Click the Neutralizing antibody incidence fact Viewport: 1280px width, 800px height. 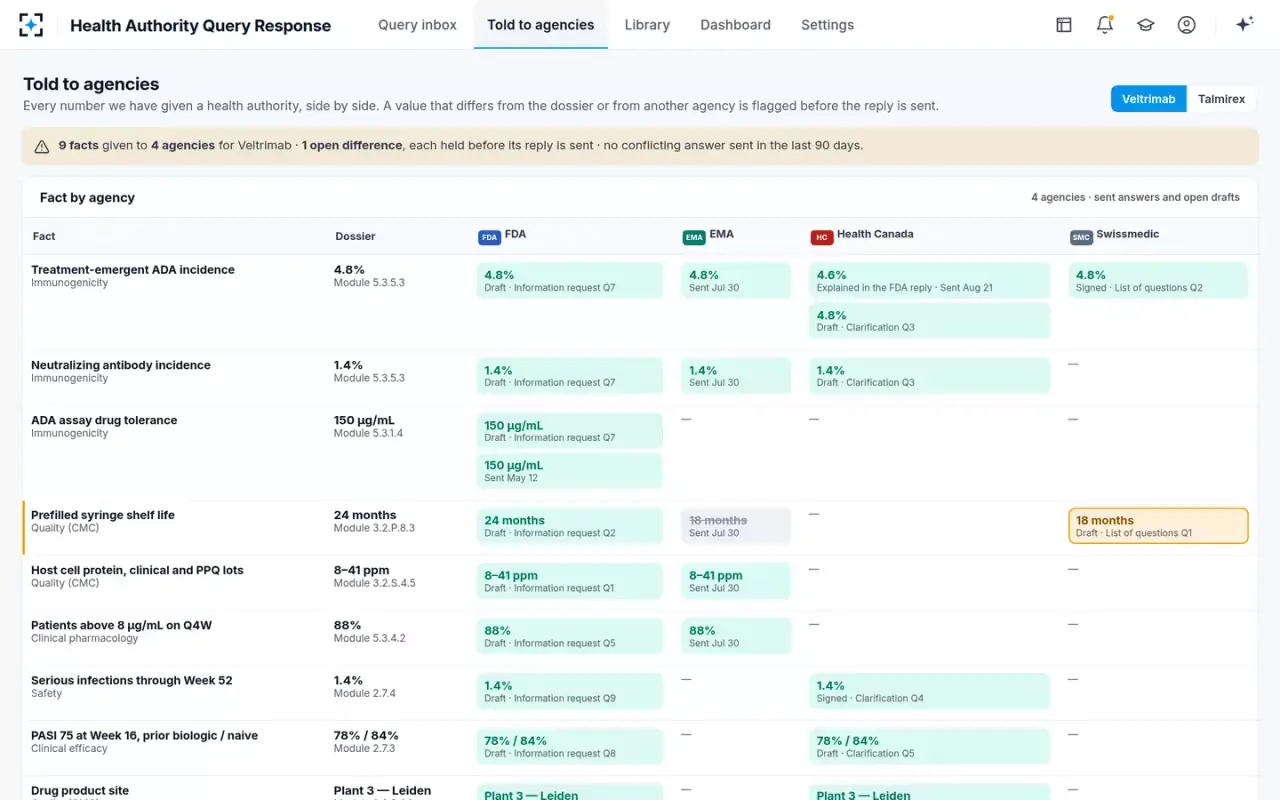click(x=121, y=365)
